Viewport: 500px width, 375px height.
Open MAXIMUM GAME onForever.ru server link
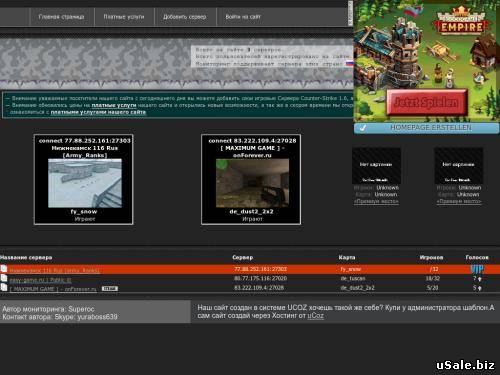click(x=53, y=289)
